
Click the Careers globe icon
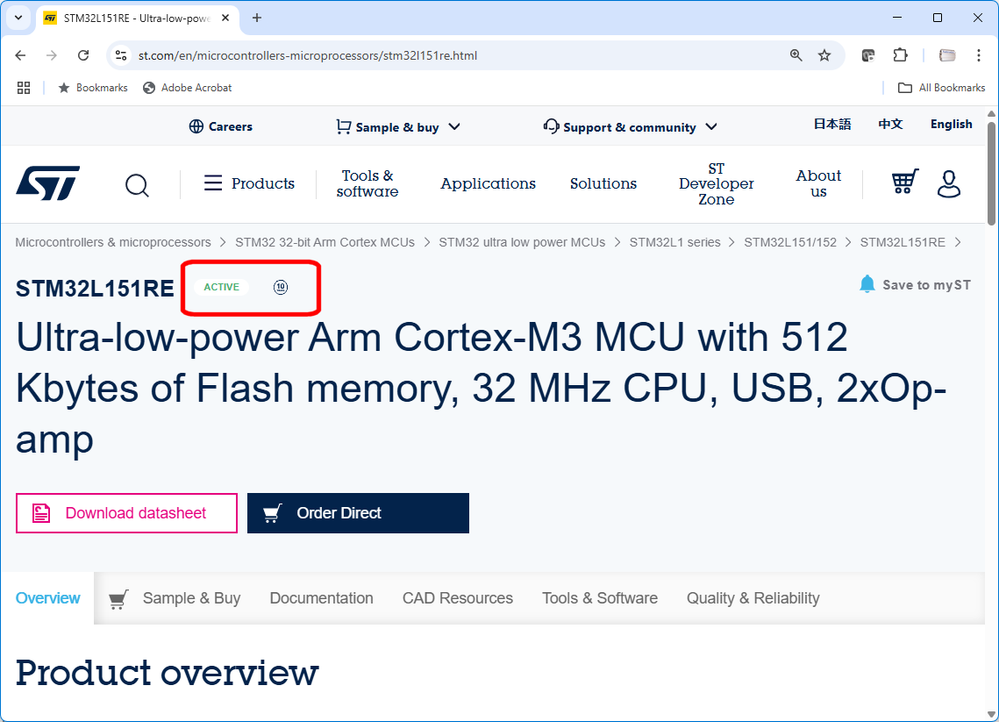[x=196, y=126]
